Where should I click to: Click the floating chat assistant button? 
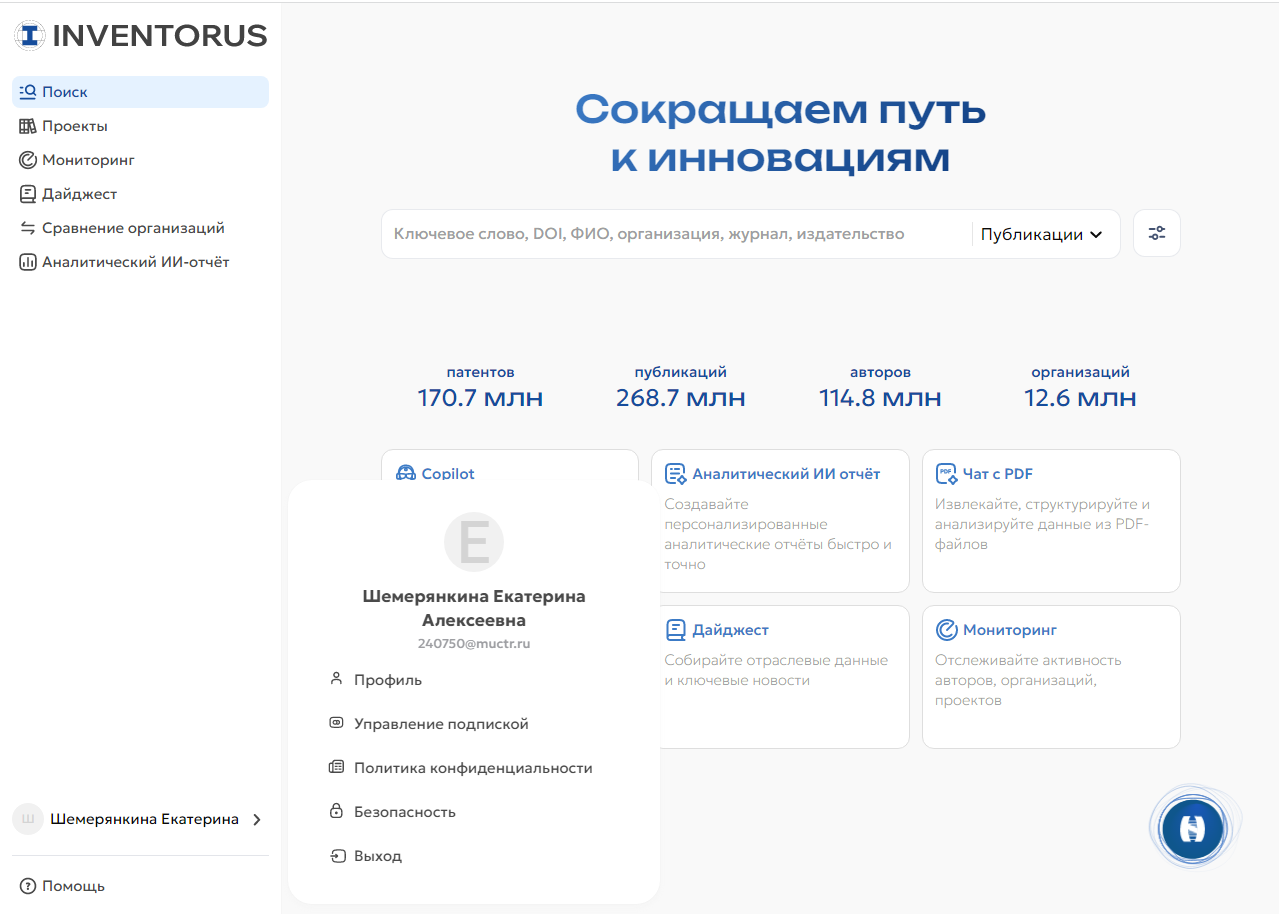coord(1192,829)
